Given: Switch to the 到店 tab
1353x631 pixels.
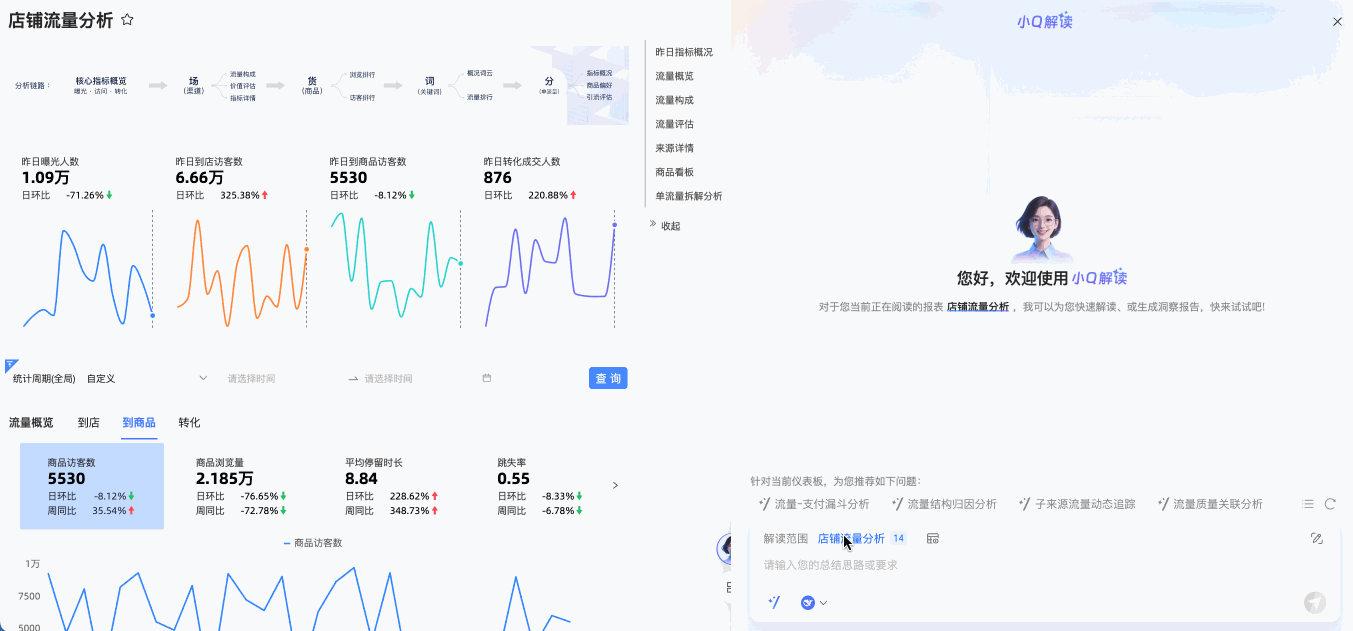Looking at the screenshot, I should point(89,423).
